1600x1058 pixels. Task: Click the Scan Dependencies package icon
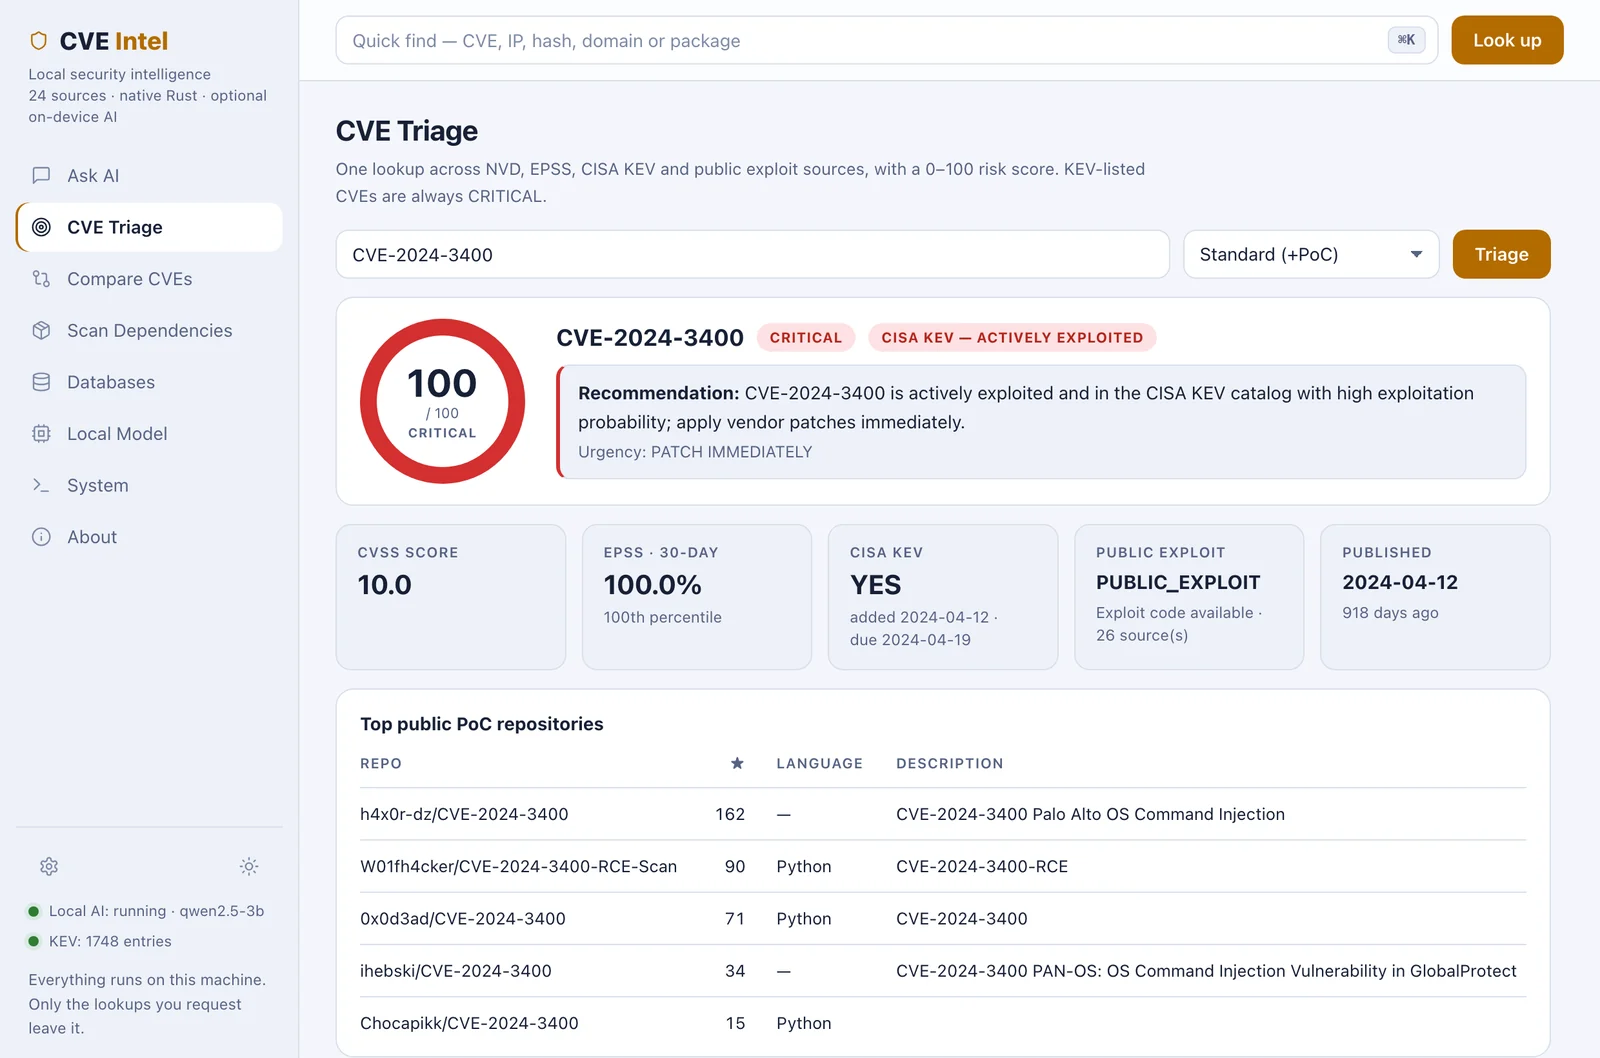point(41,330)
